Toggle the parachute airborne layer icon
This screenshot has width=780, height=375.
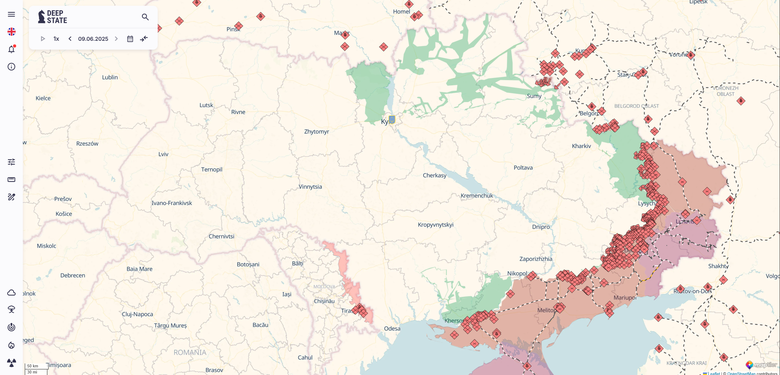[x=11, y=310]
